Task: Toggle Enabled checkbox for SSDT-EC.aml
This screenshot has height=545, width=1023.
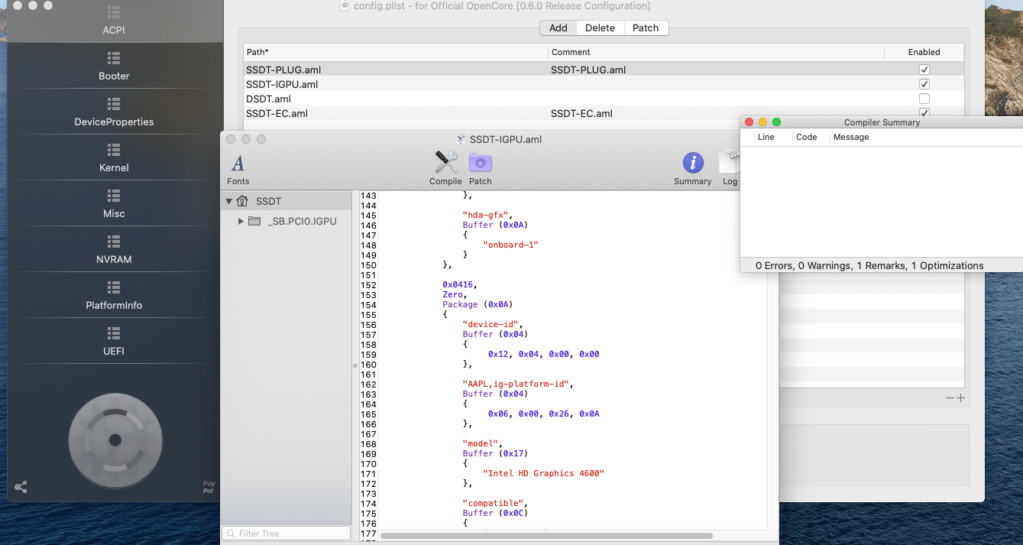Action: pyautogui.click(x=924, y=113)
